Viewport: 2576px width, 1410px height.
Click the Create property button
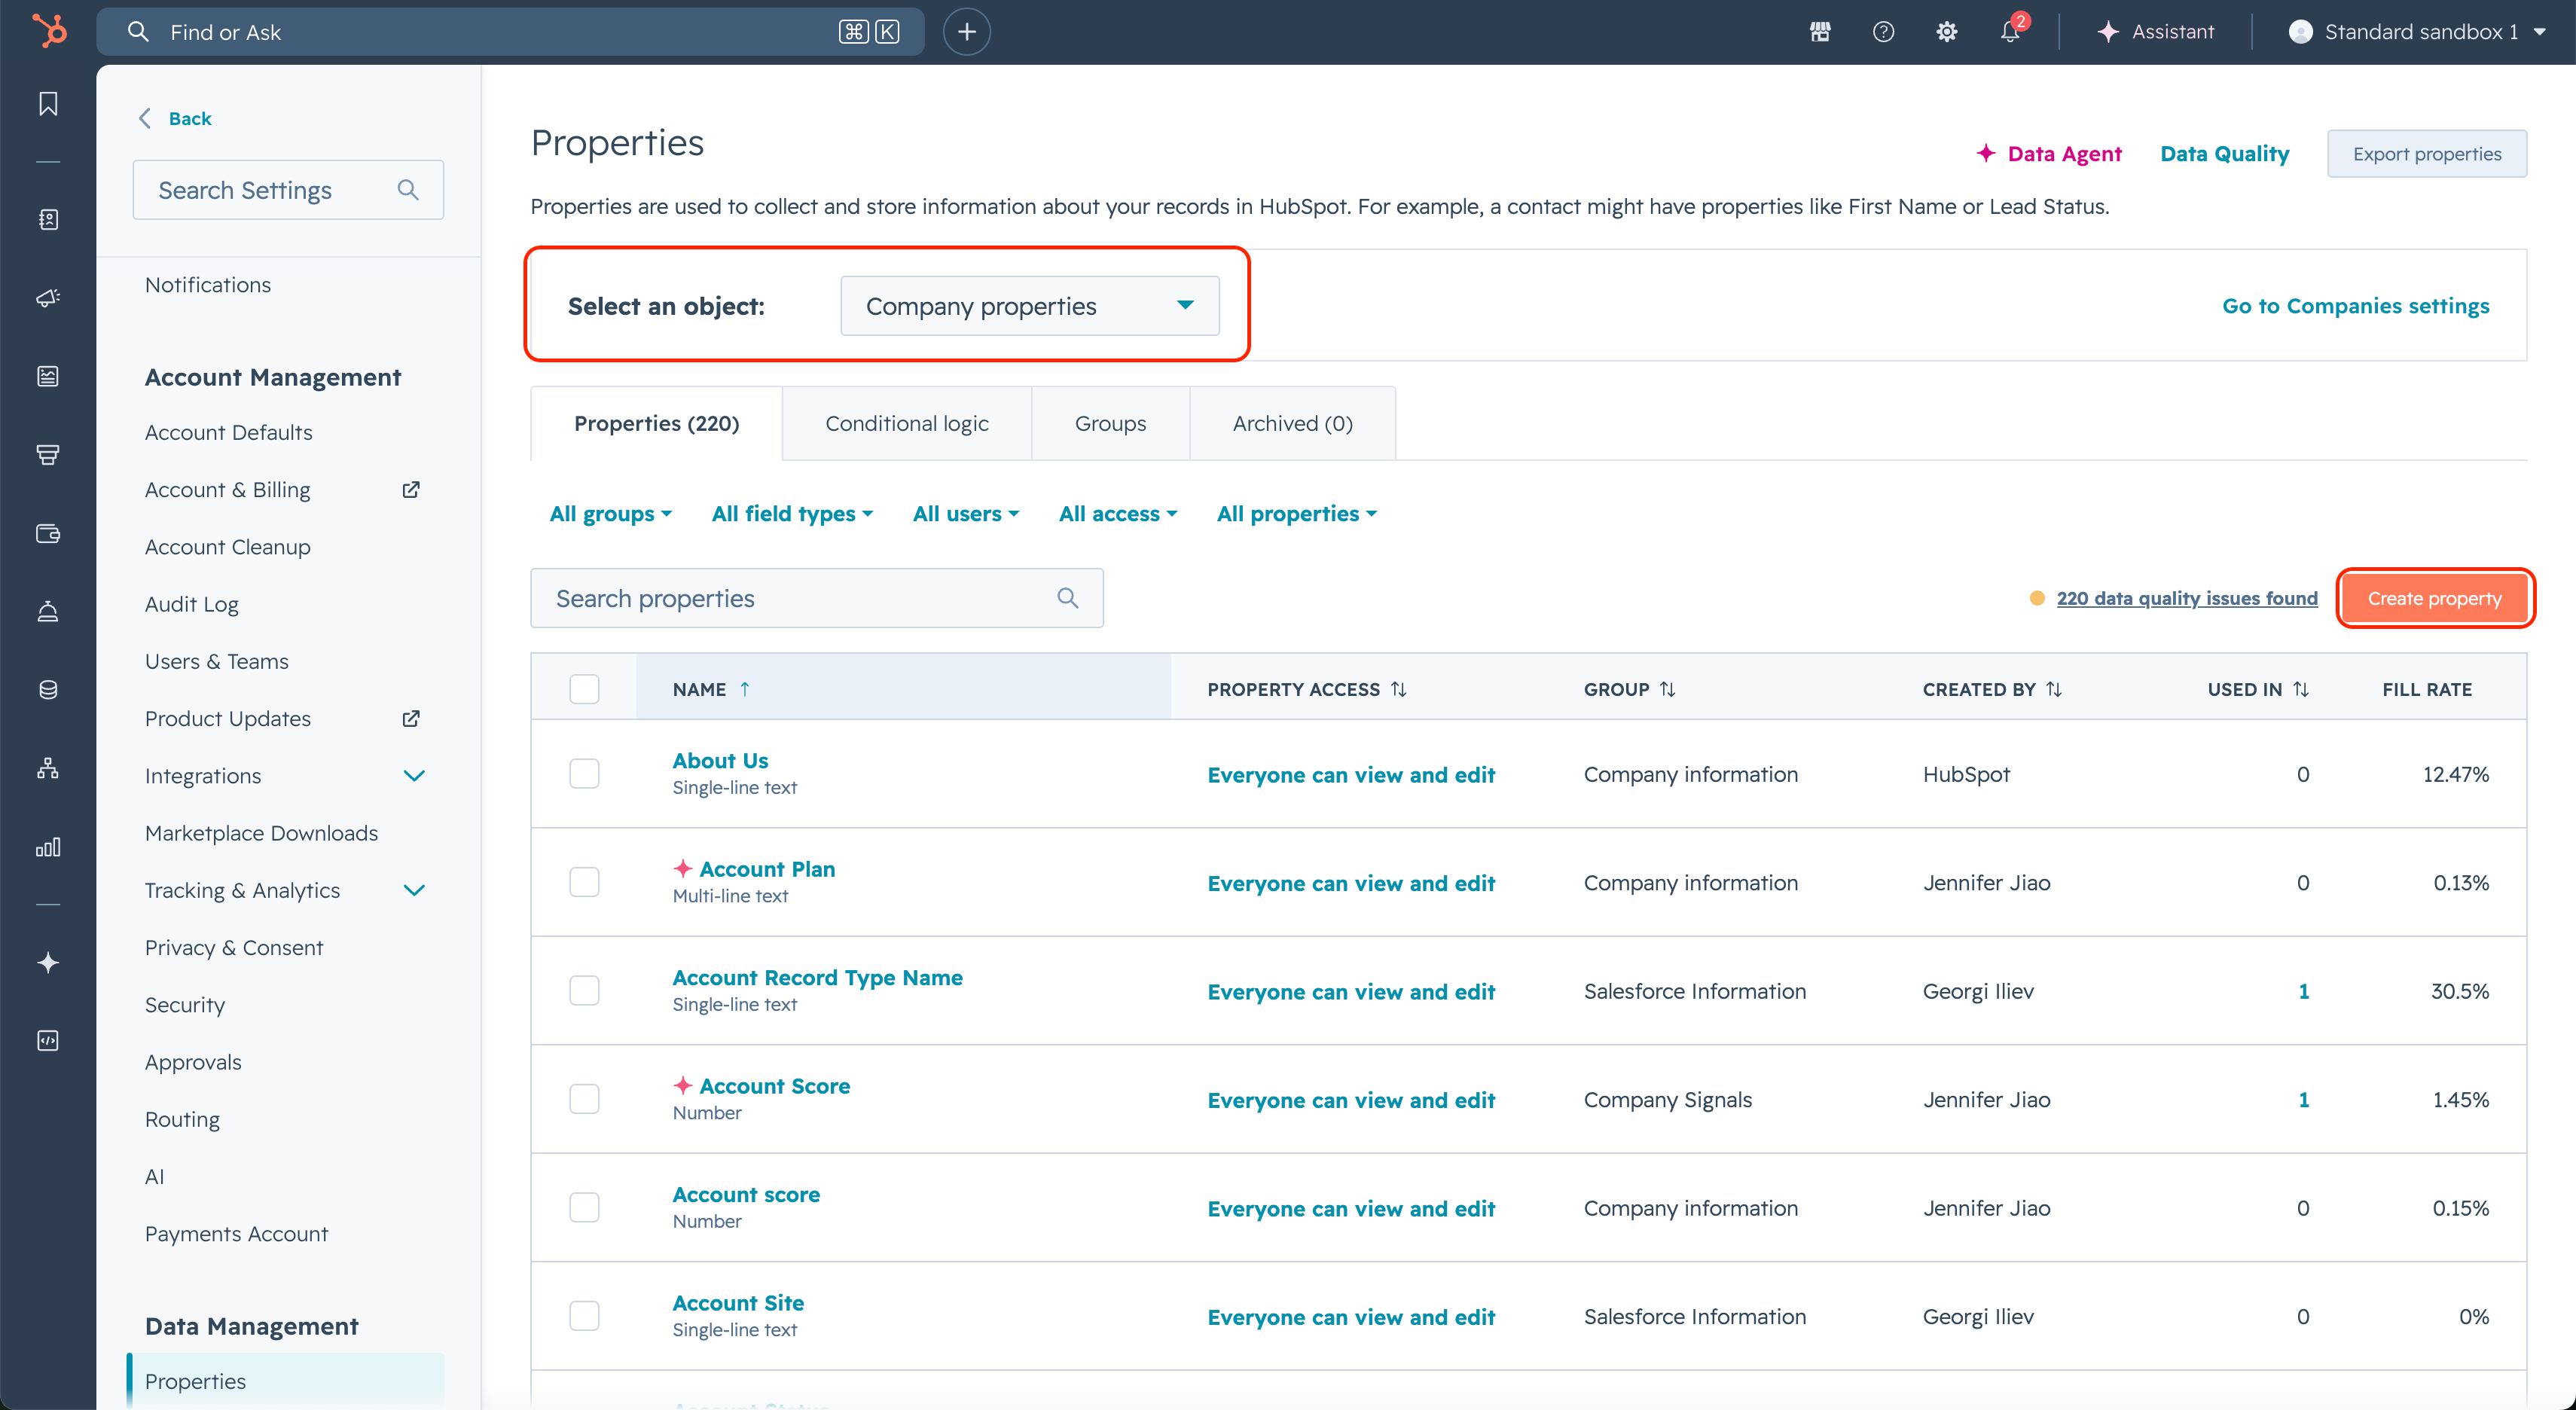tap(2434, 598)
